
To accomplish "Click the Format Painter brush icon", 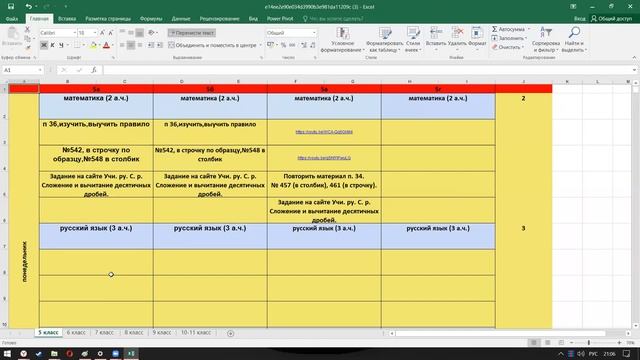I will (27, 47).
